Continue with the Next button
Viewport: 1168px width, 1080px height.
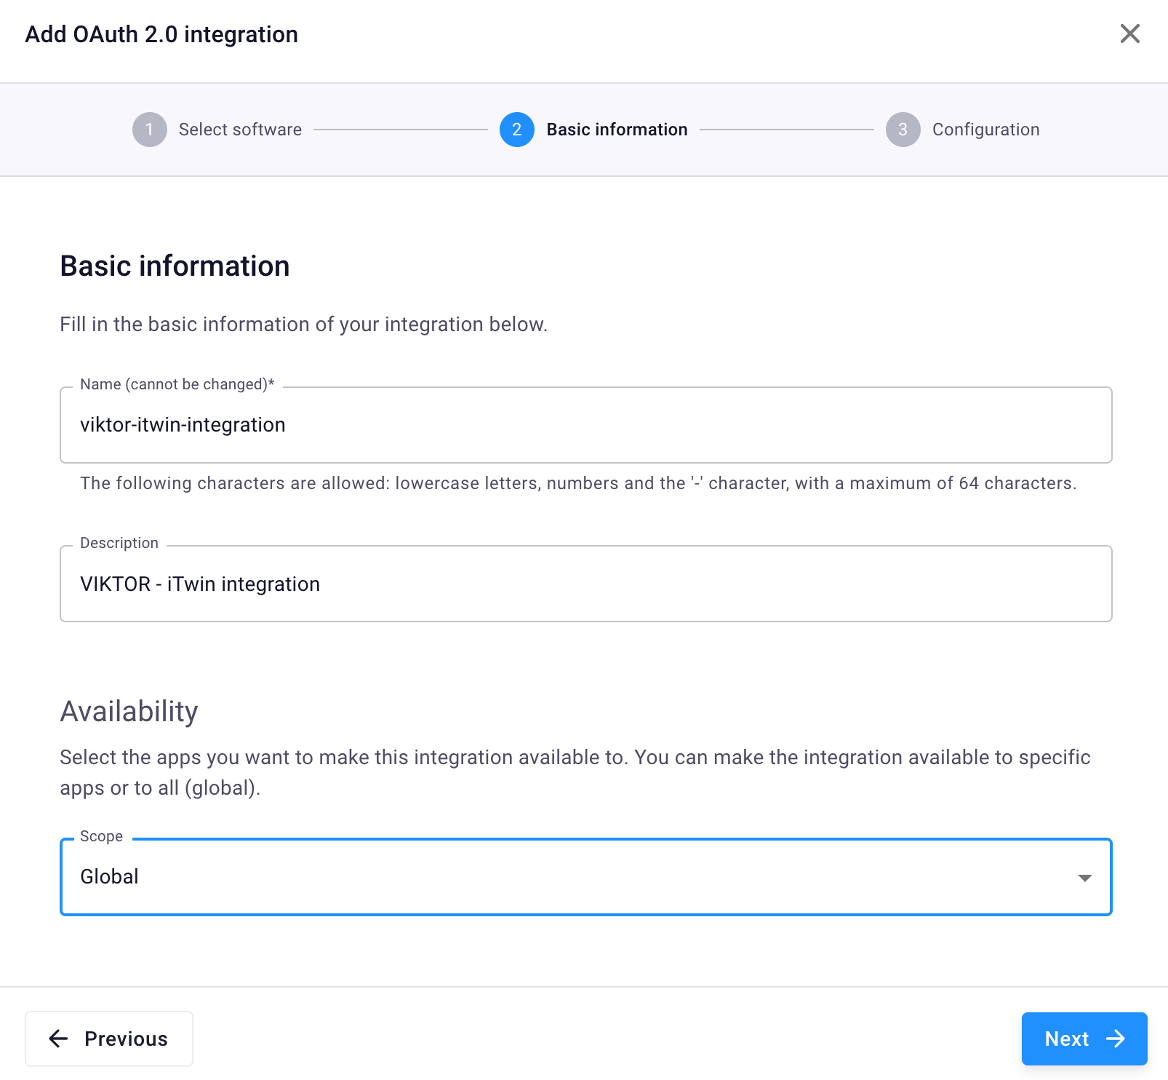1084,1038
